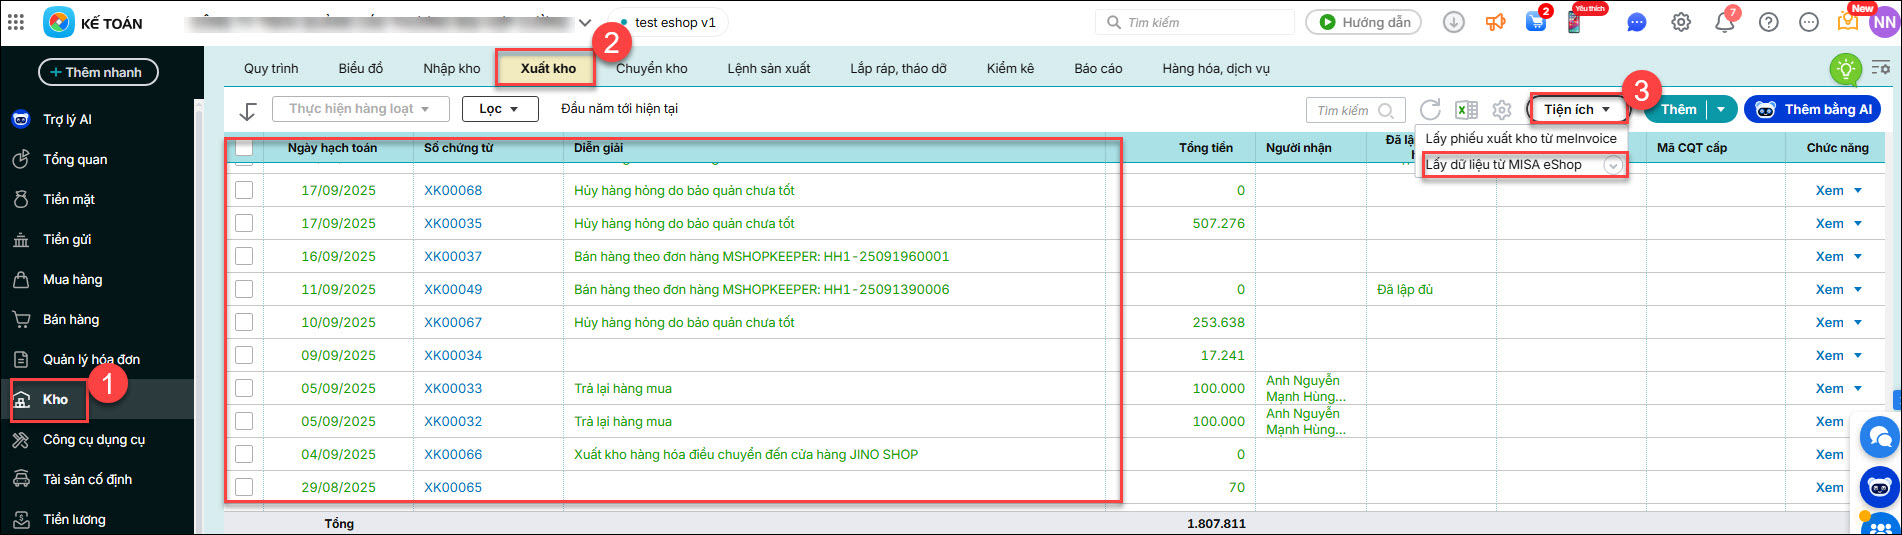The image size is (1902, 535).
Task: Select the row checkbox for XK00037
Action: pyautogui.click(x=244, y=256)
